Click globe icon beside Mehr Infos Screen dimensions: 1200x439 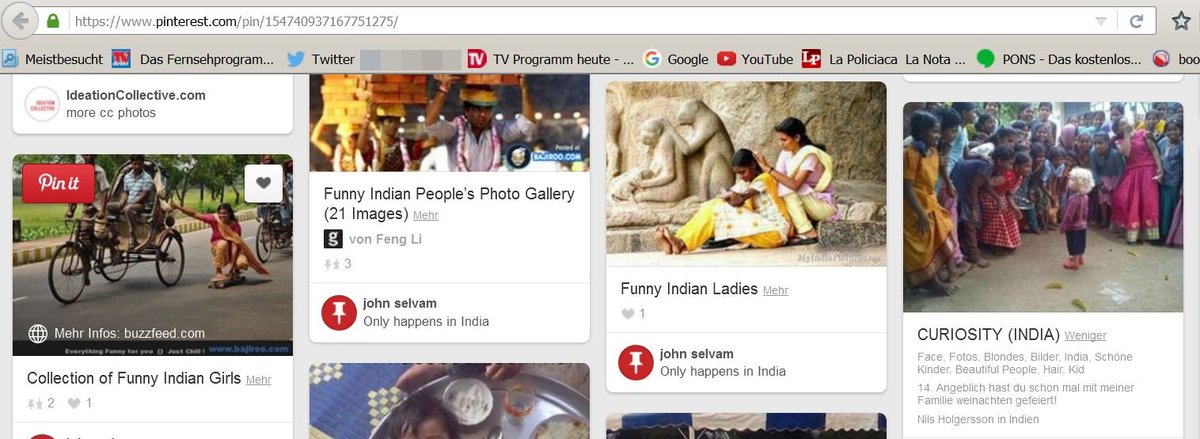[38, 334]
